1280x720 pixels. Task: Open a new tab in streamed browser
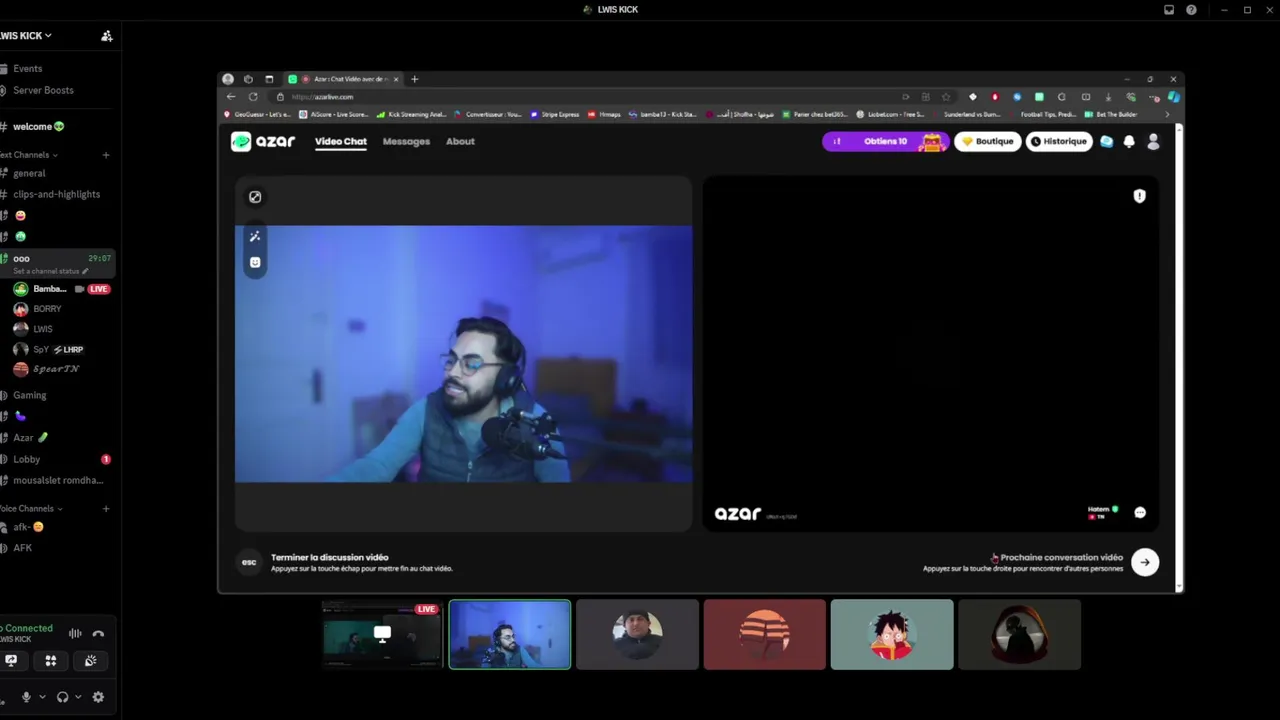click(x=415, y=79)
